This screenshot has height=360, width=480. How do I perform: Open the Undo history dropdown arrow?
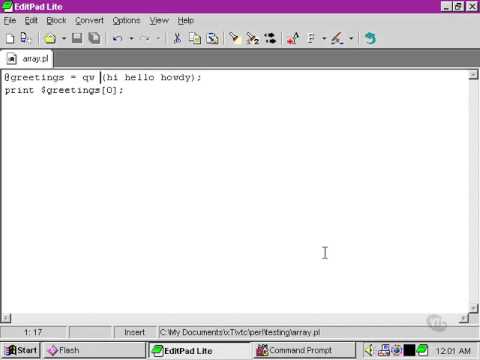pos(131,39)
